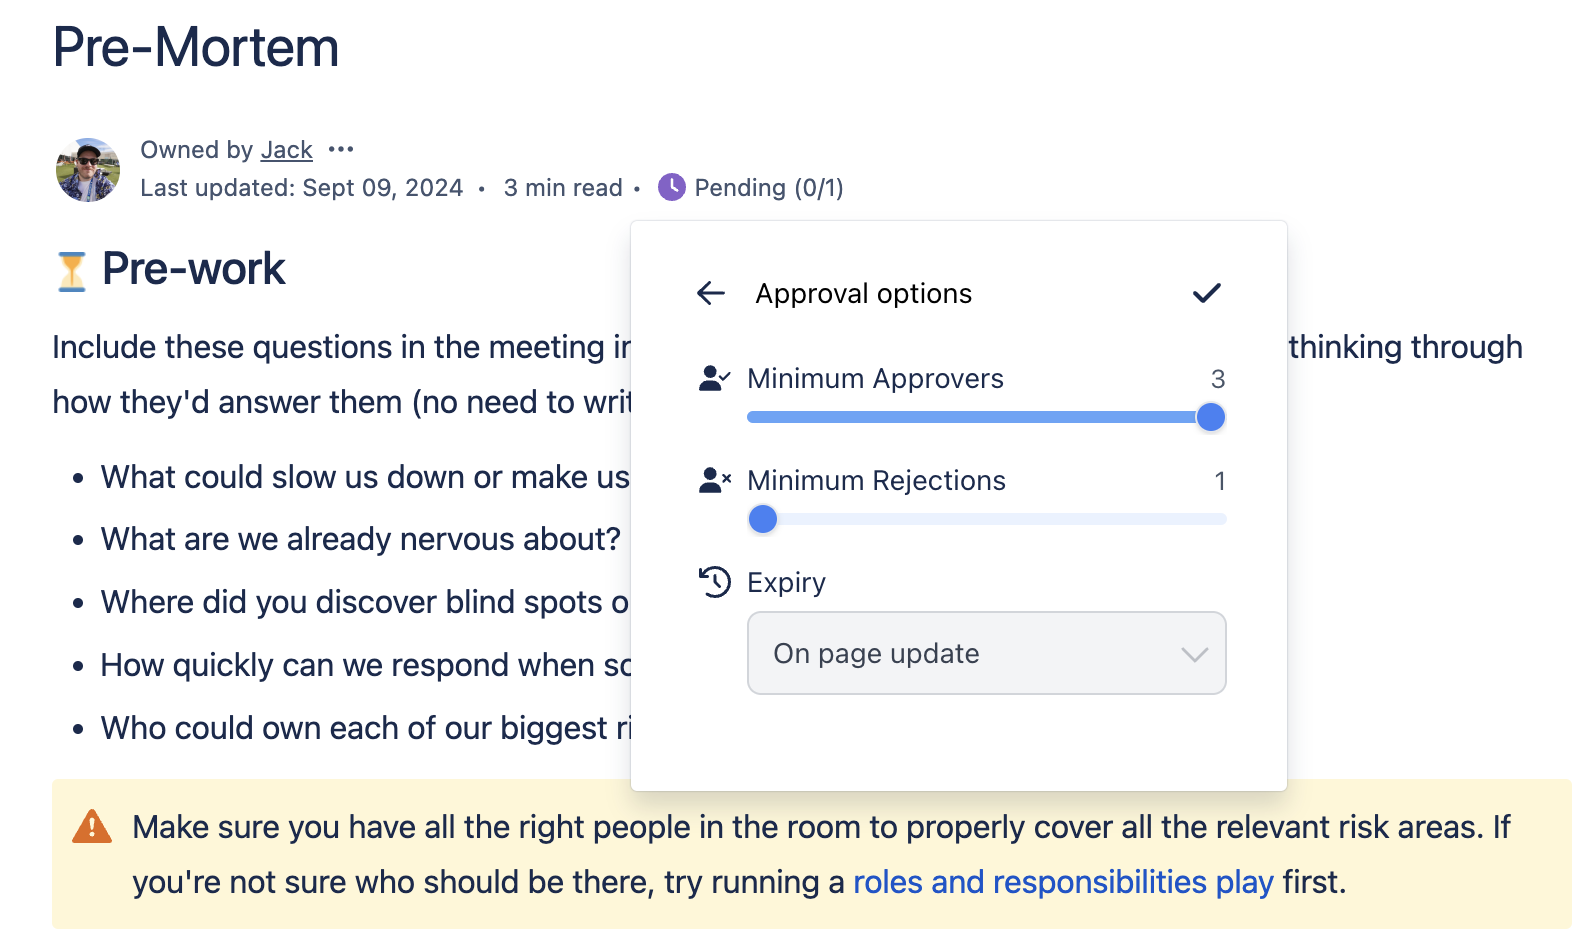
Task: Click the Jack owner link
Action: (286, 149)
